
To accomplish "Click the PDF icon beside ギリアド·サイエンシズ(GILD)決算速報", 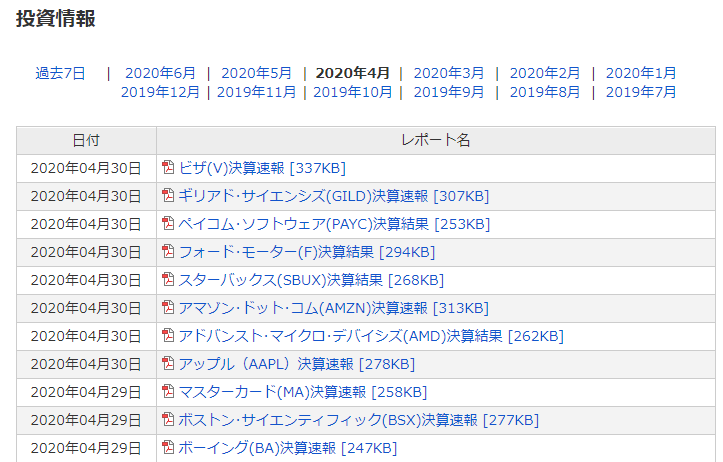I will pos(168,195).
